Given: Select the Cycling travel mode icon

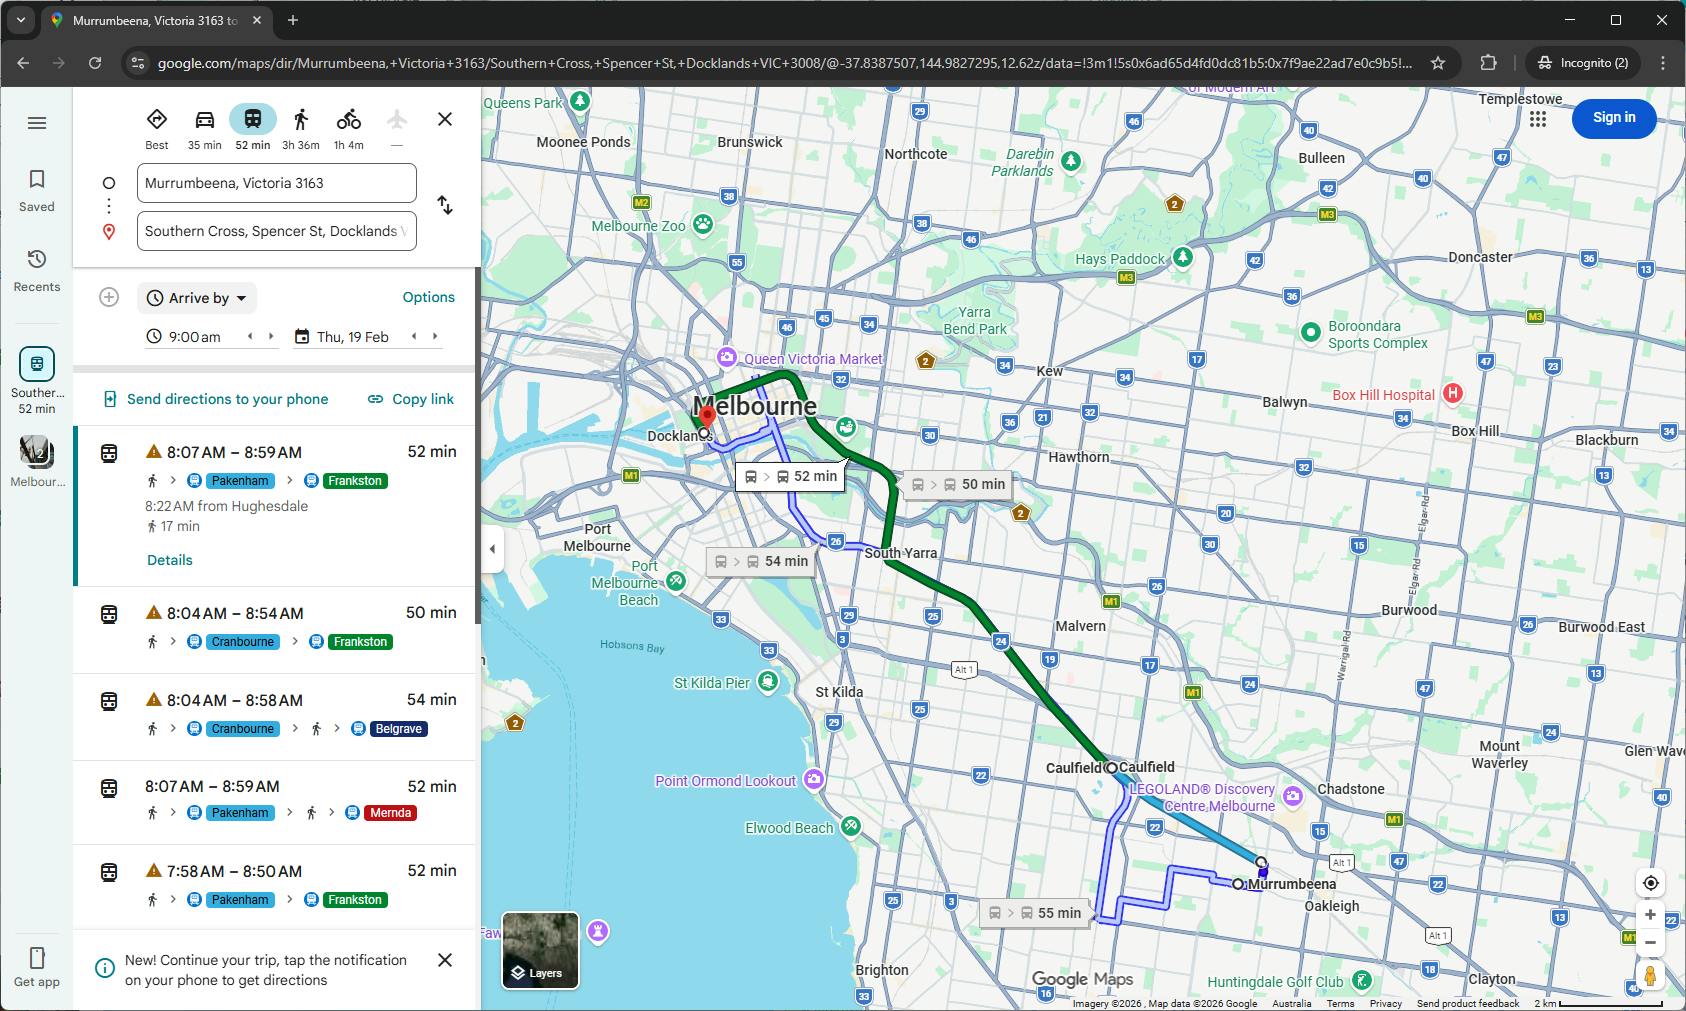Looking at the screenshot, I should (x=348, y=121).
